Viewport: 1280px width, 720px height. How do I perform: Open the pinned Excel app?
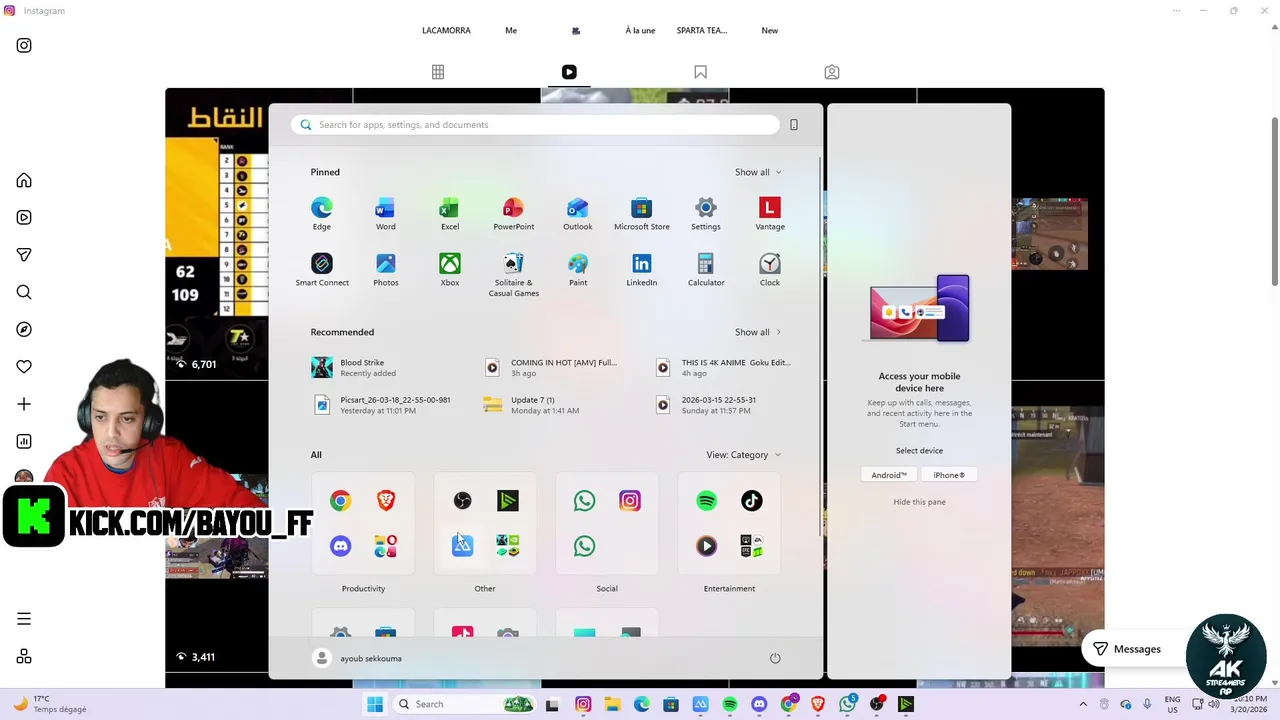450,213
